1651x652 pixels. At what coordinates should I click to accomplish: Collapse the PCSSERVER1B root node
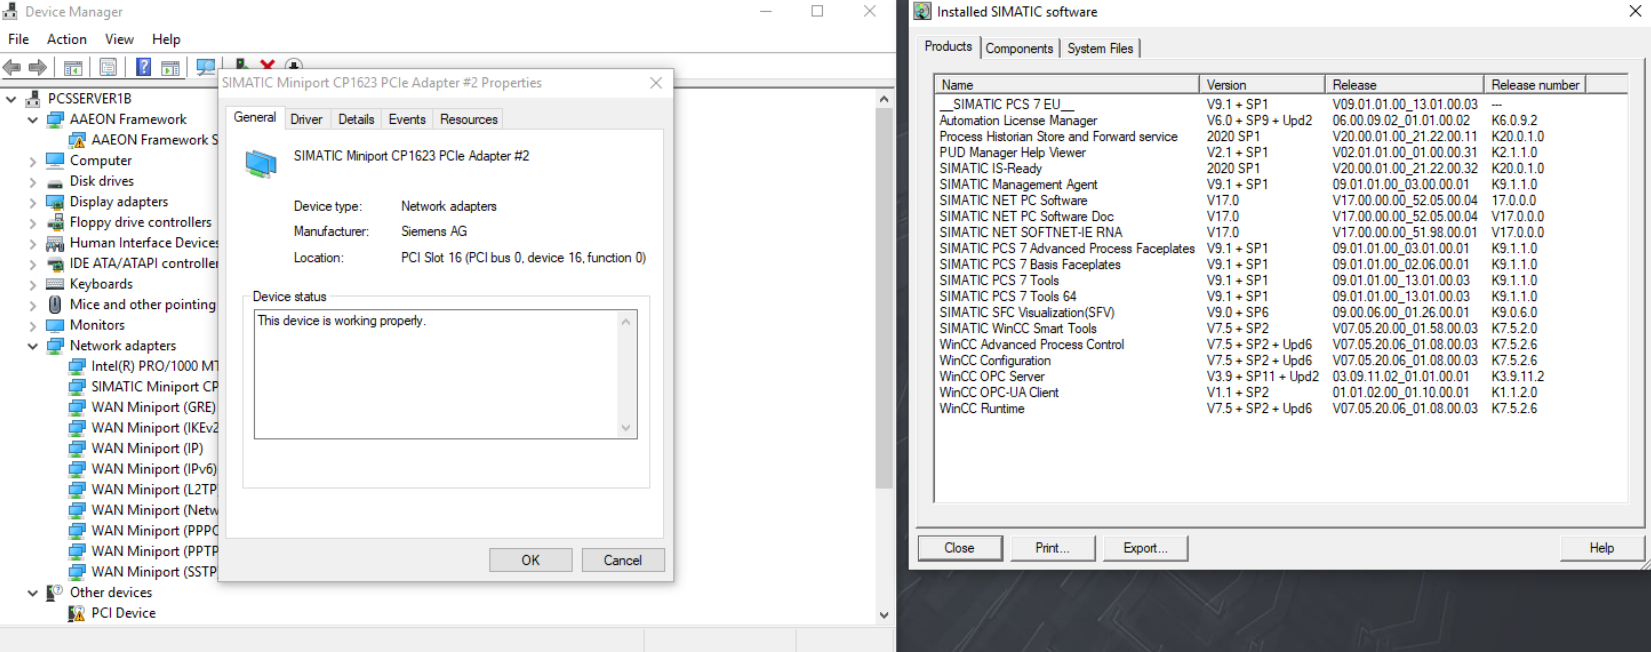11,99
